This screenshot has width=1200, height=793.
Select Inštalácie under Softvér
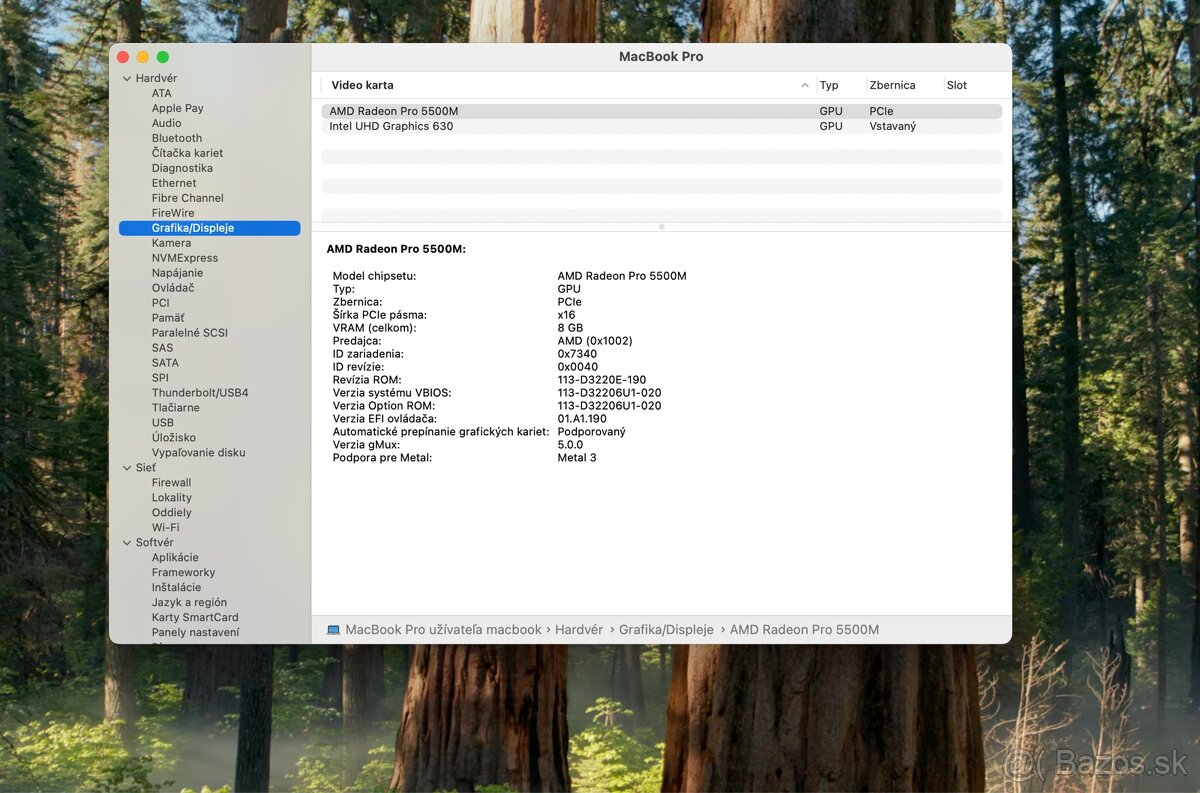click(176, 588)
